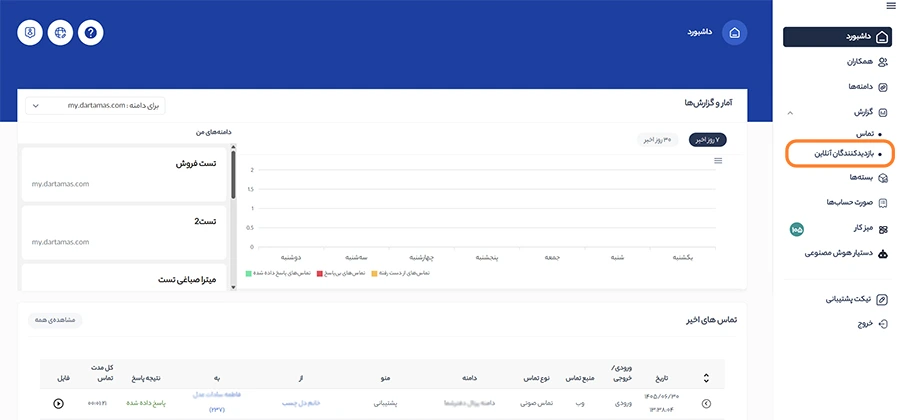Screen dimensions: 900x420
Task: Open the recipient link ending with (237)
Action: coord(218,402)
